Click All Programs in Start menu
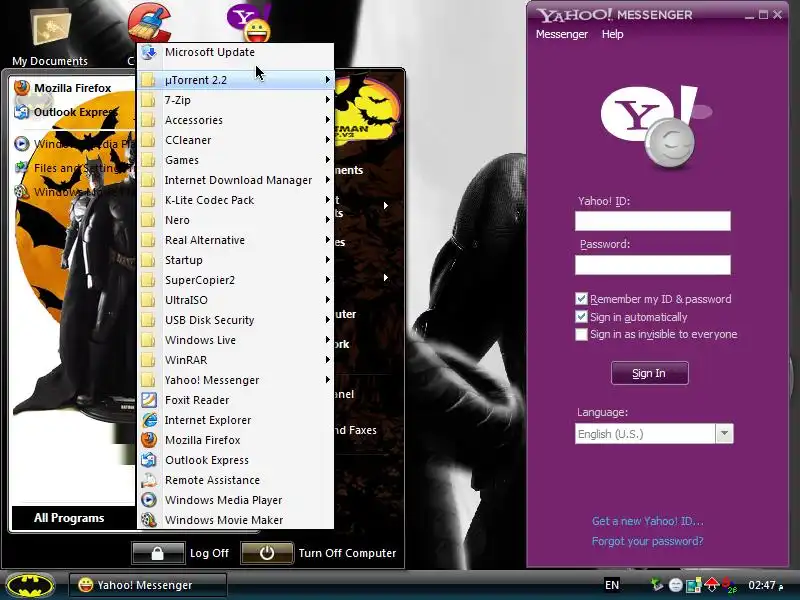Viewport: 800px width, 600px height. [69, 518]
